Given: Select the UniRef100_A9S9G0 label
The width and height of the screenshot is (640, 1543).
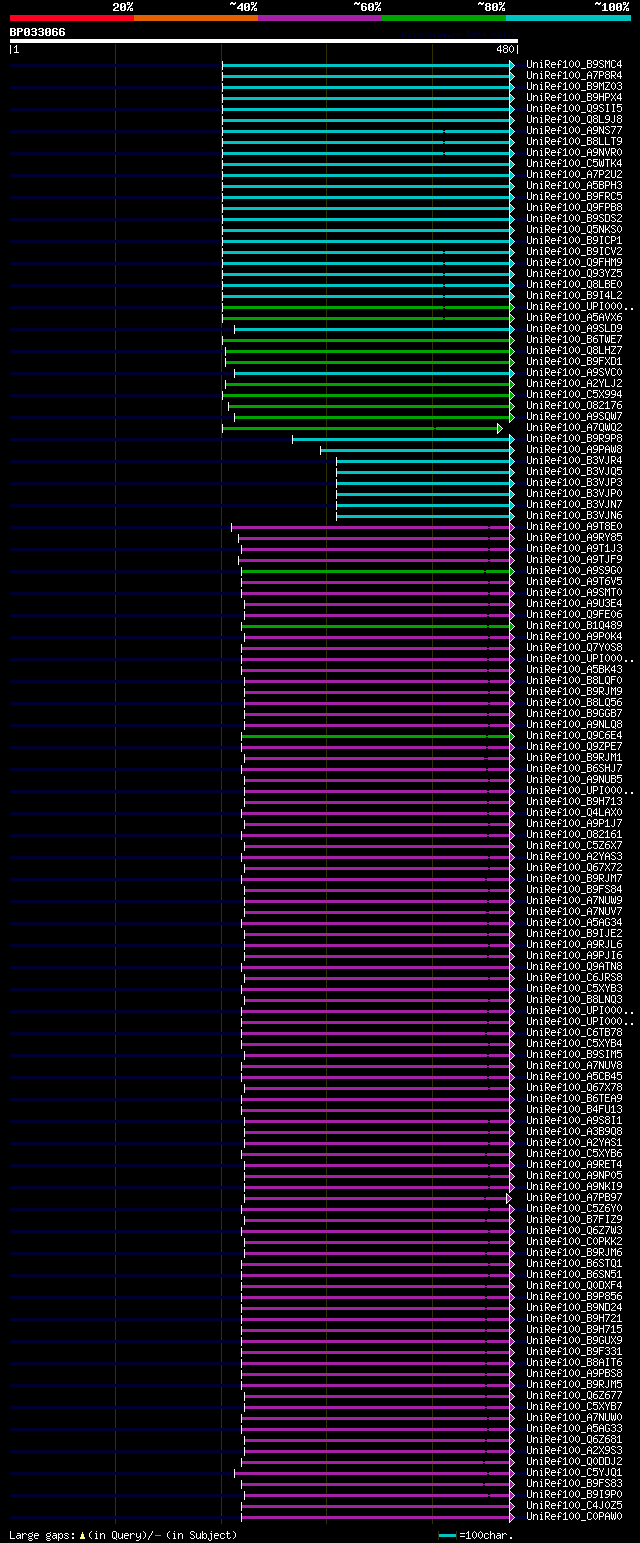Looking at the screenshot, I should [574, 571].
